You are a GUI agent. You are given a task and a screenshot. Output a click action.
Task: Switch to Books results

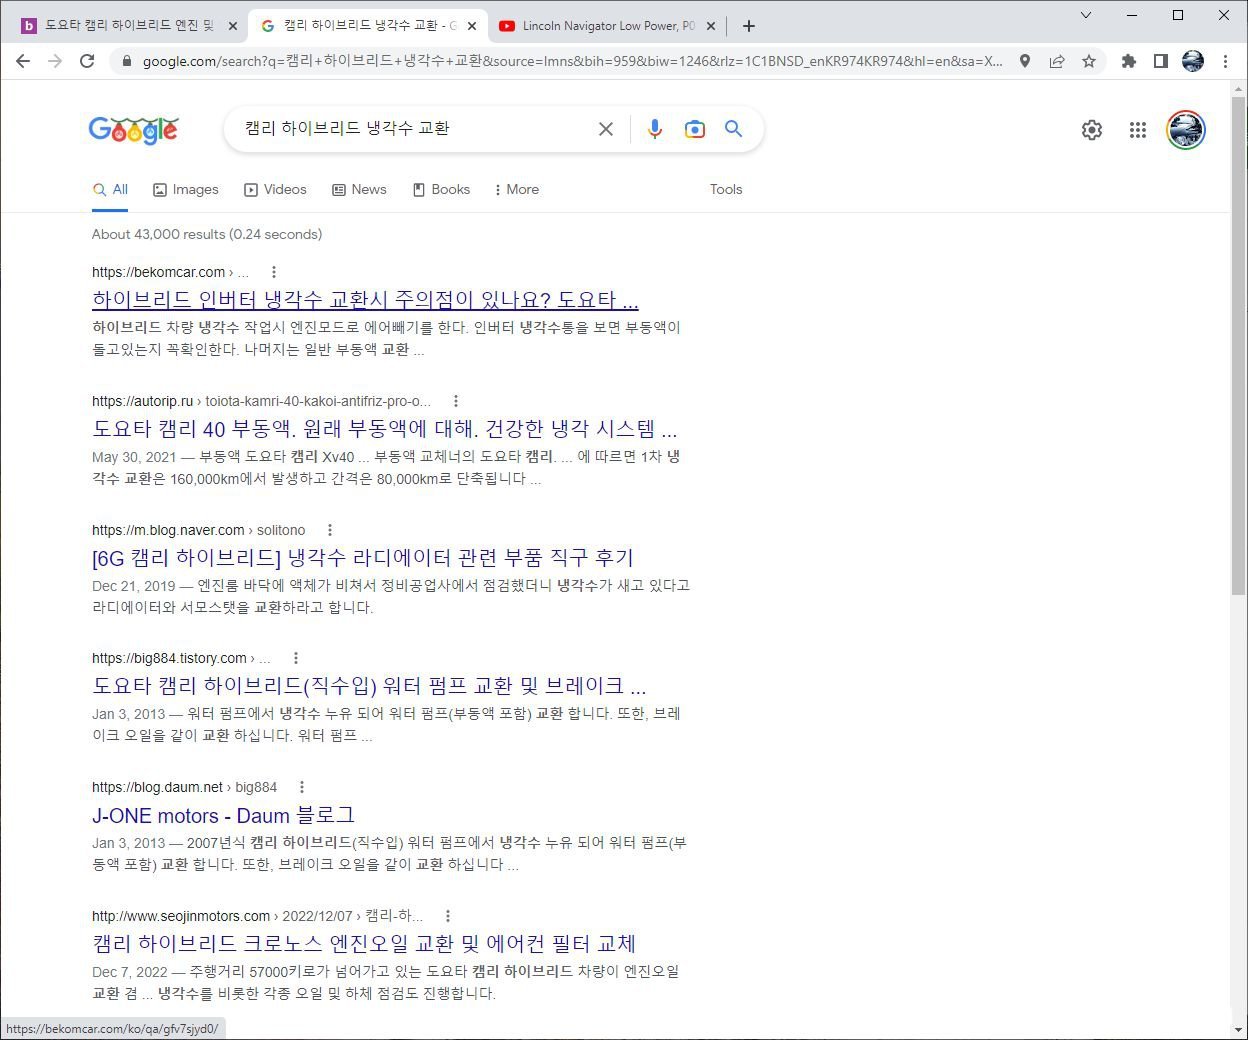[x=441, y=189]
